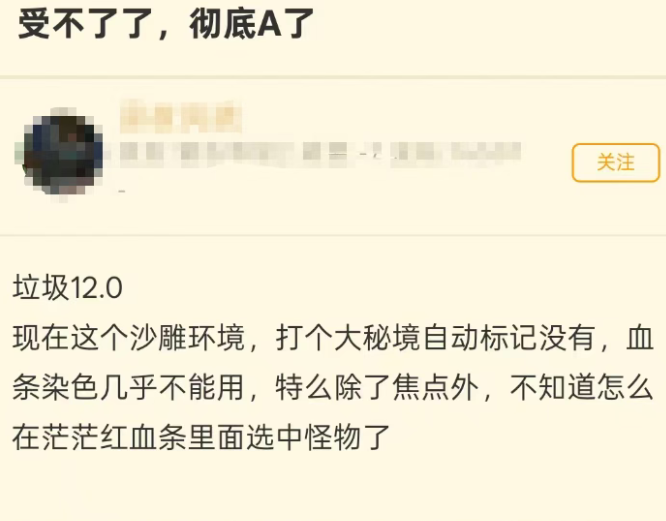The height and width of the screenshot is (521, 666).
Task: Click the phrase "特么除了焦点外"
Action: click(x=378, y=387)
